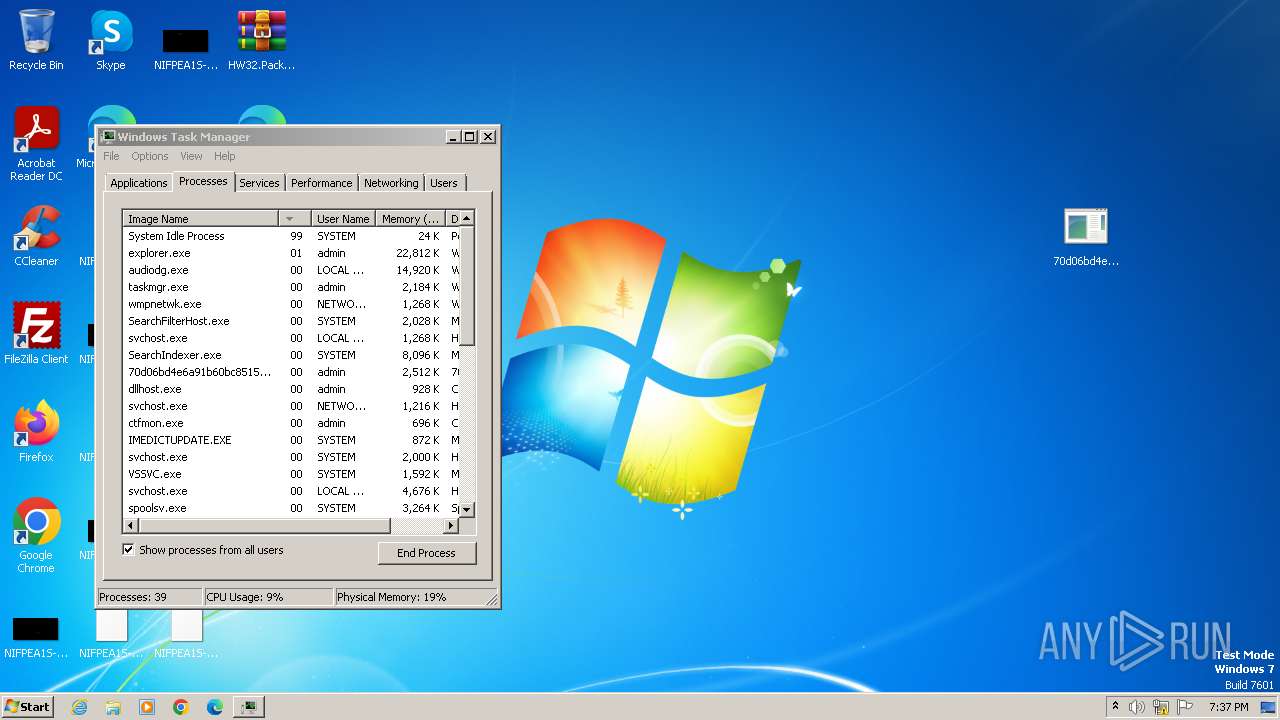The image size is (1280, 720).
Task: Switch to the Services tab
Action: pos(259,183)
